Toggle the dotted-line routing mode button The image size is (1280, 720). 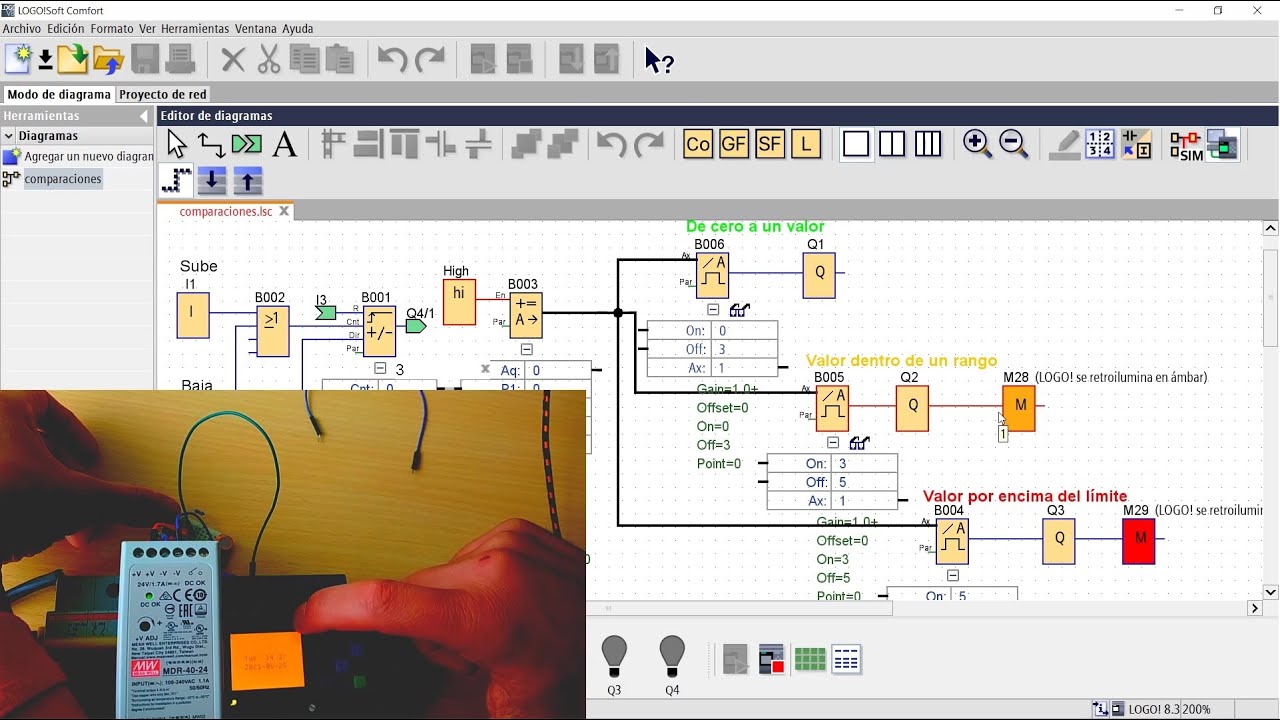coord(176,181)
